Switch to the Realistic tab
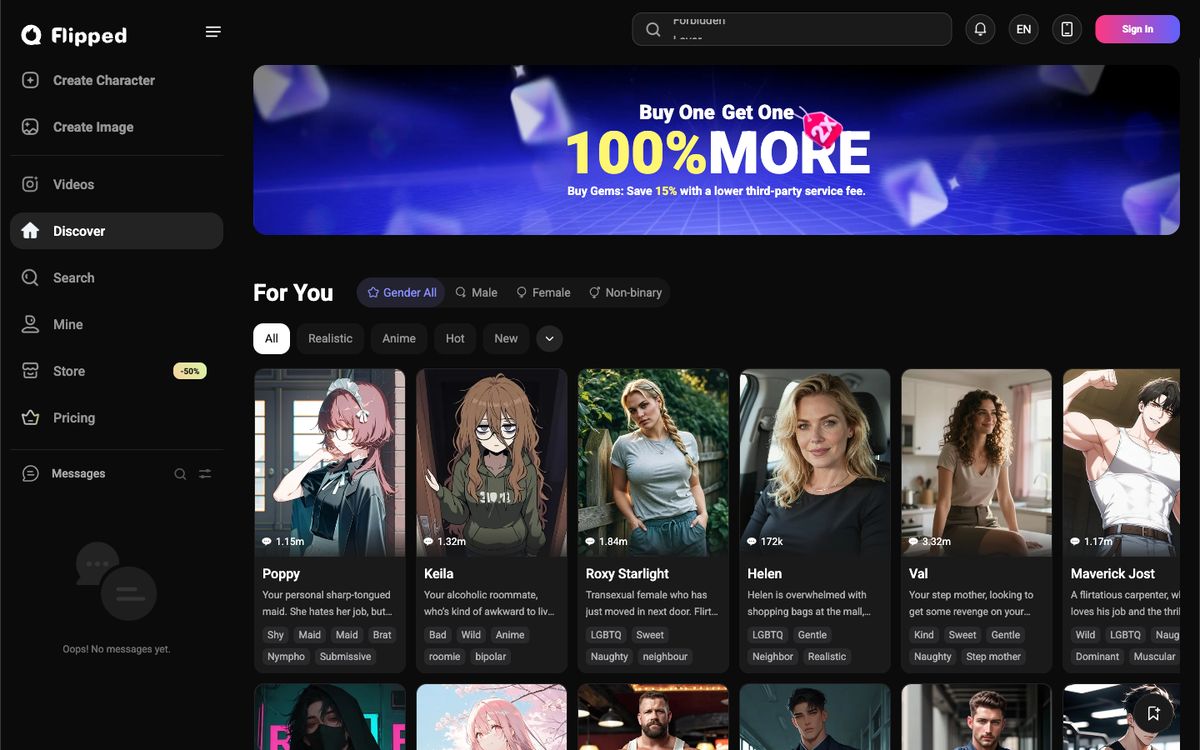Screen dimensions: 1200x750 pos(330,338)
